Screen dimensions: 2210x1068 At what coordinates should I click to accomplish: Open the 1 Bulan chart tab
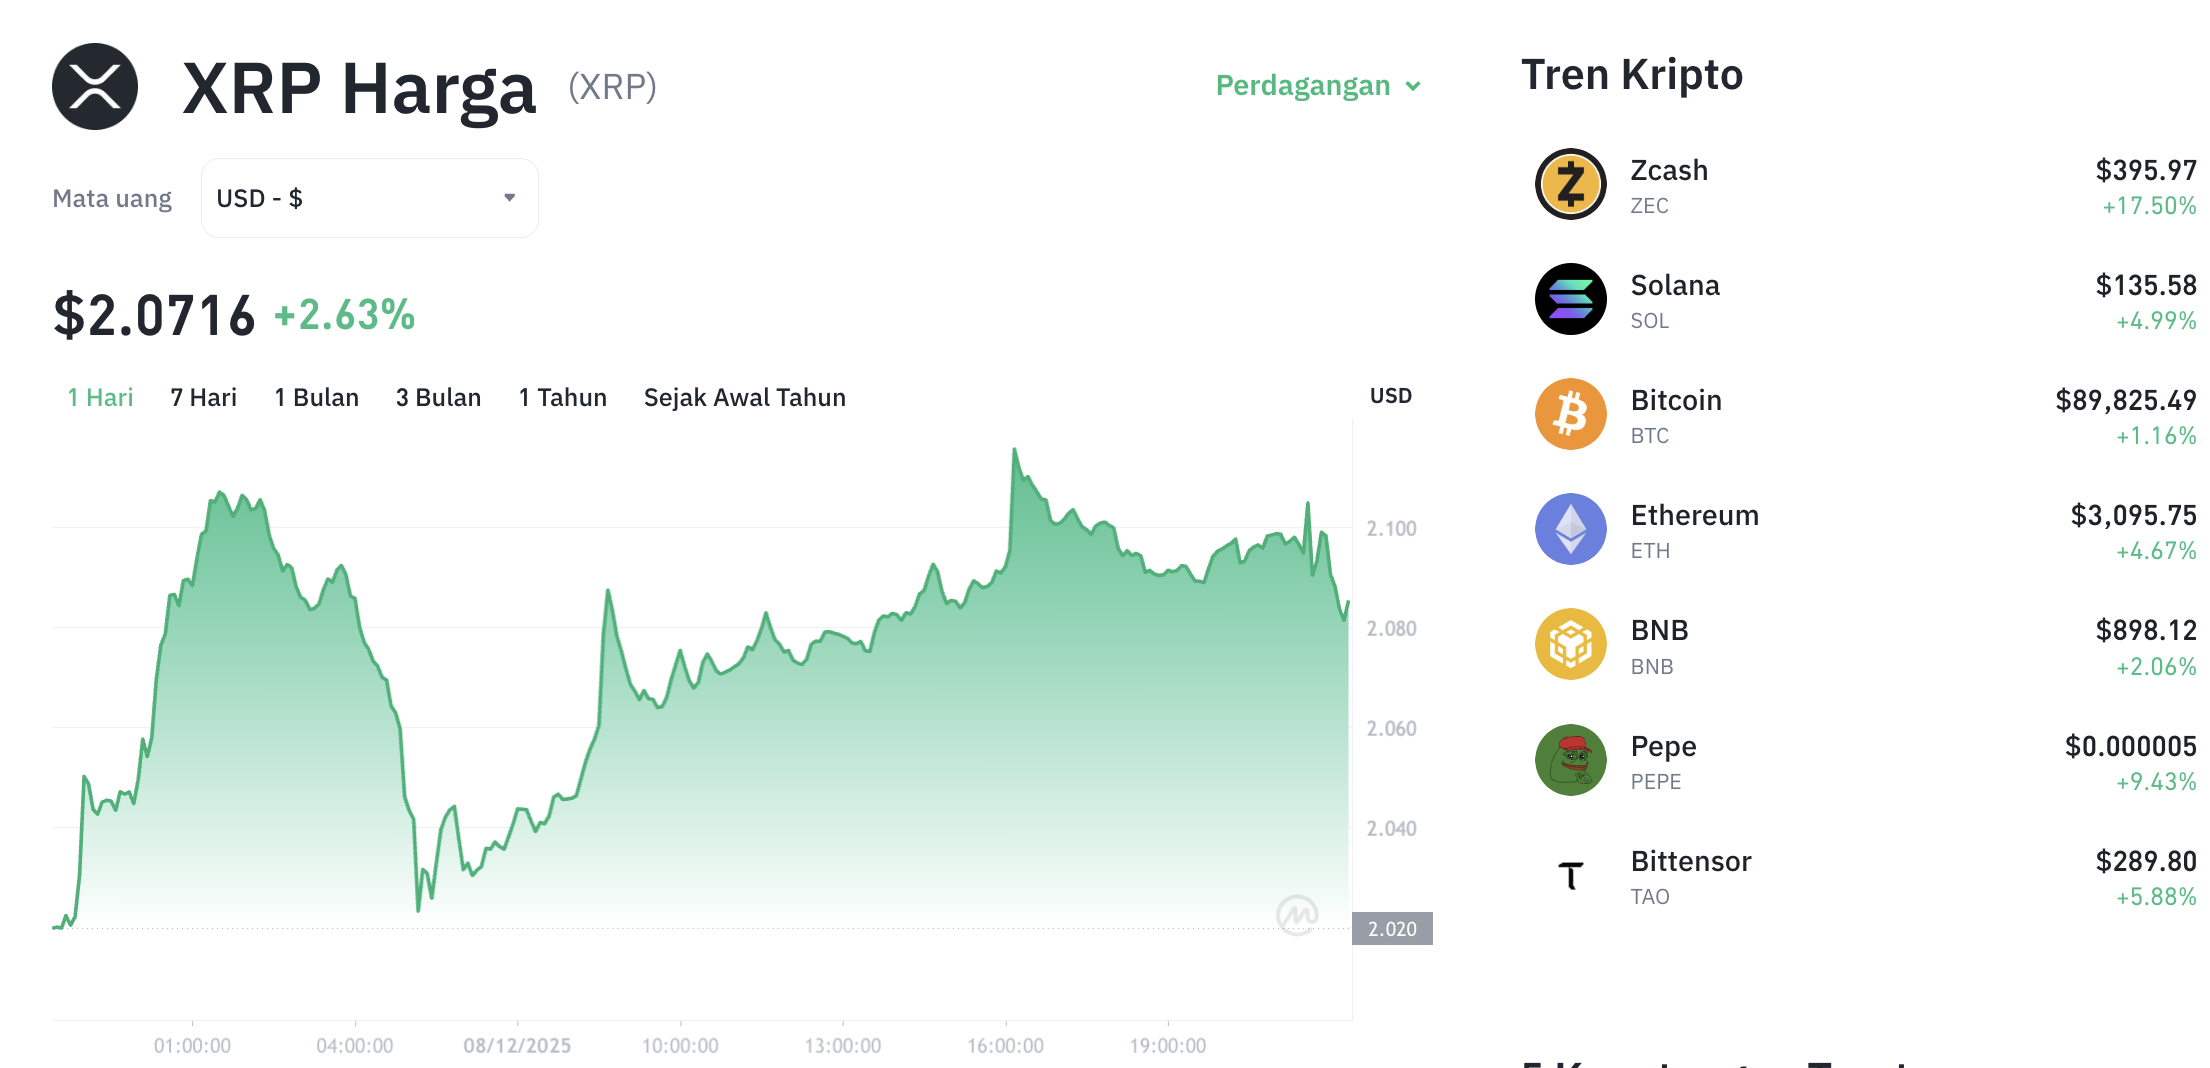click(x=316, y=397)
